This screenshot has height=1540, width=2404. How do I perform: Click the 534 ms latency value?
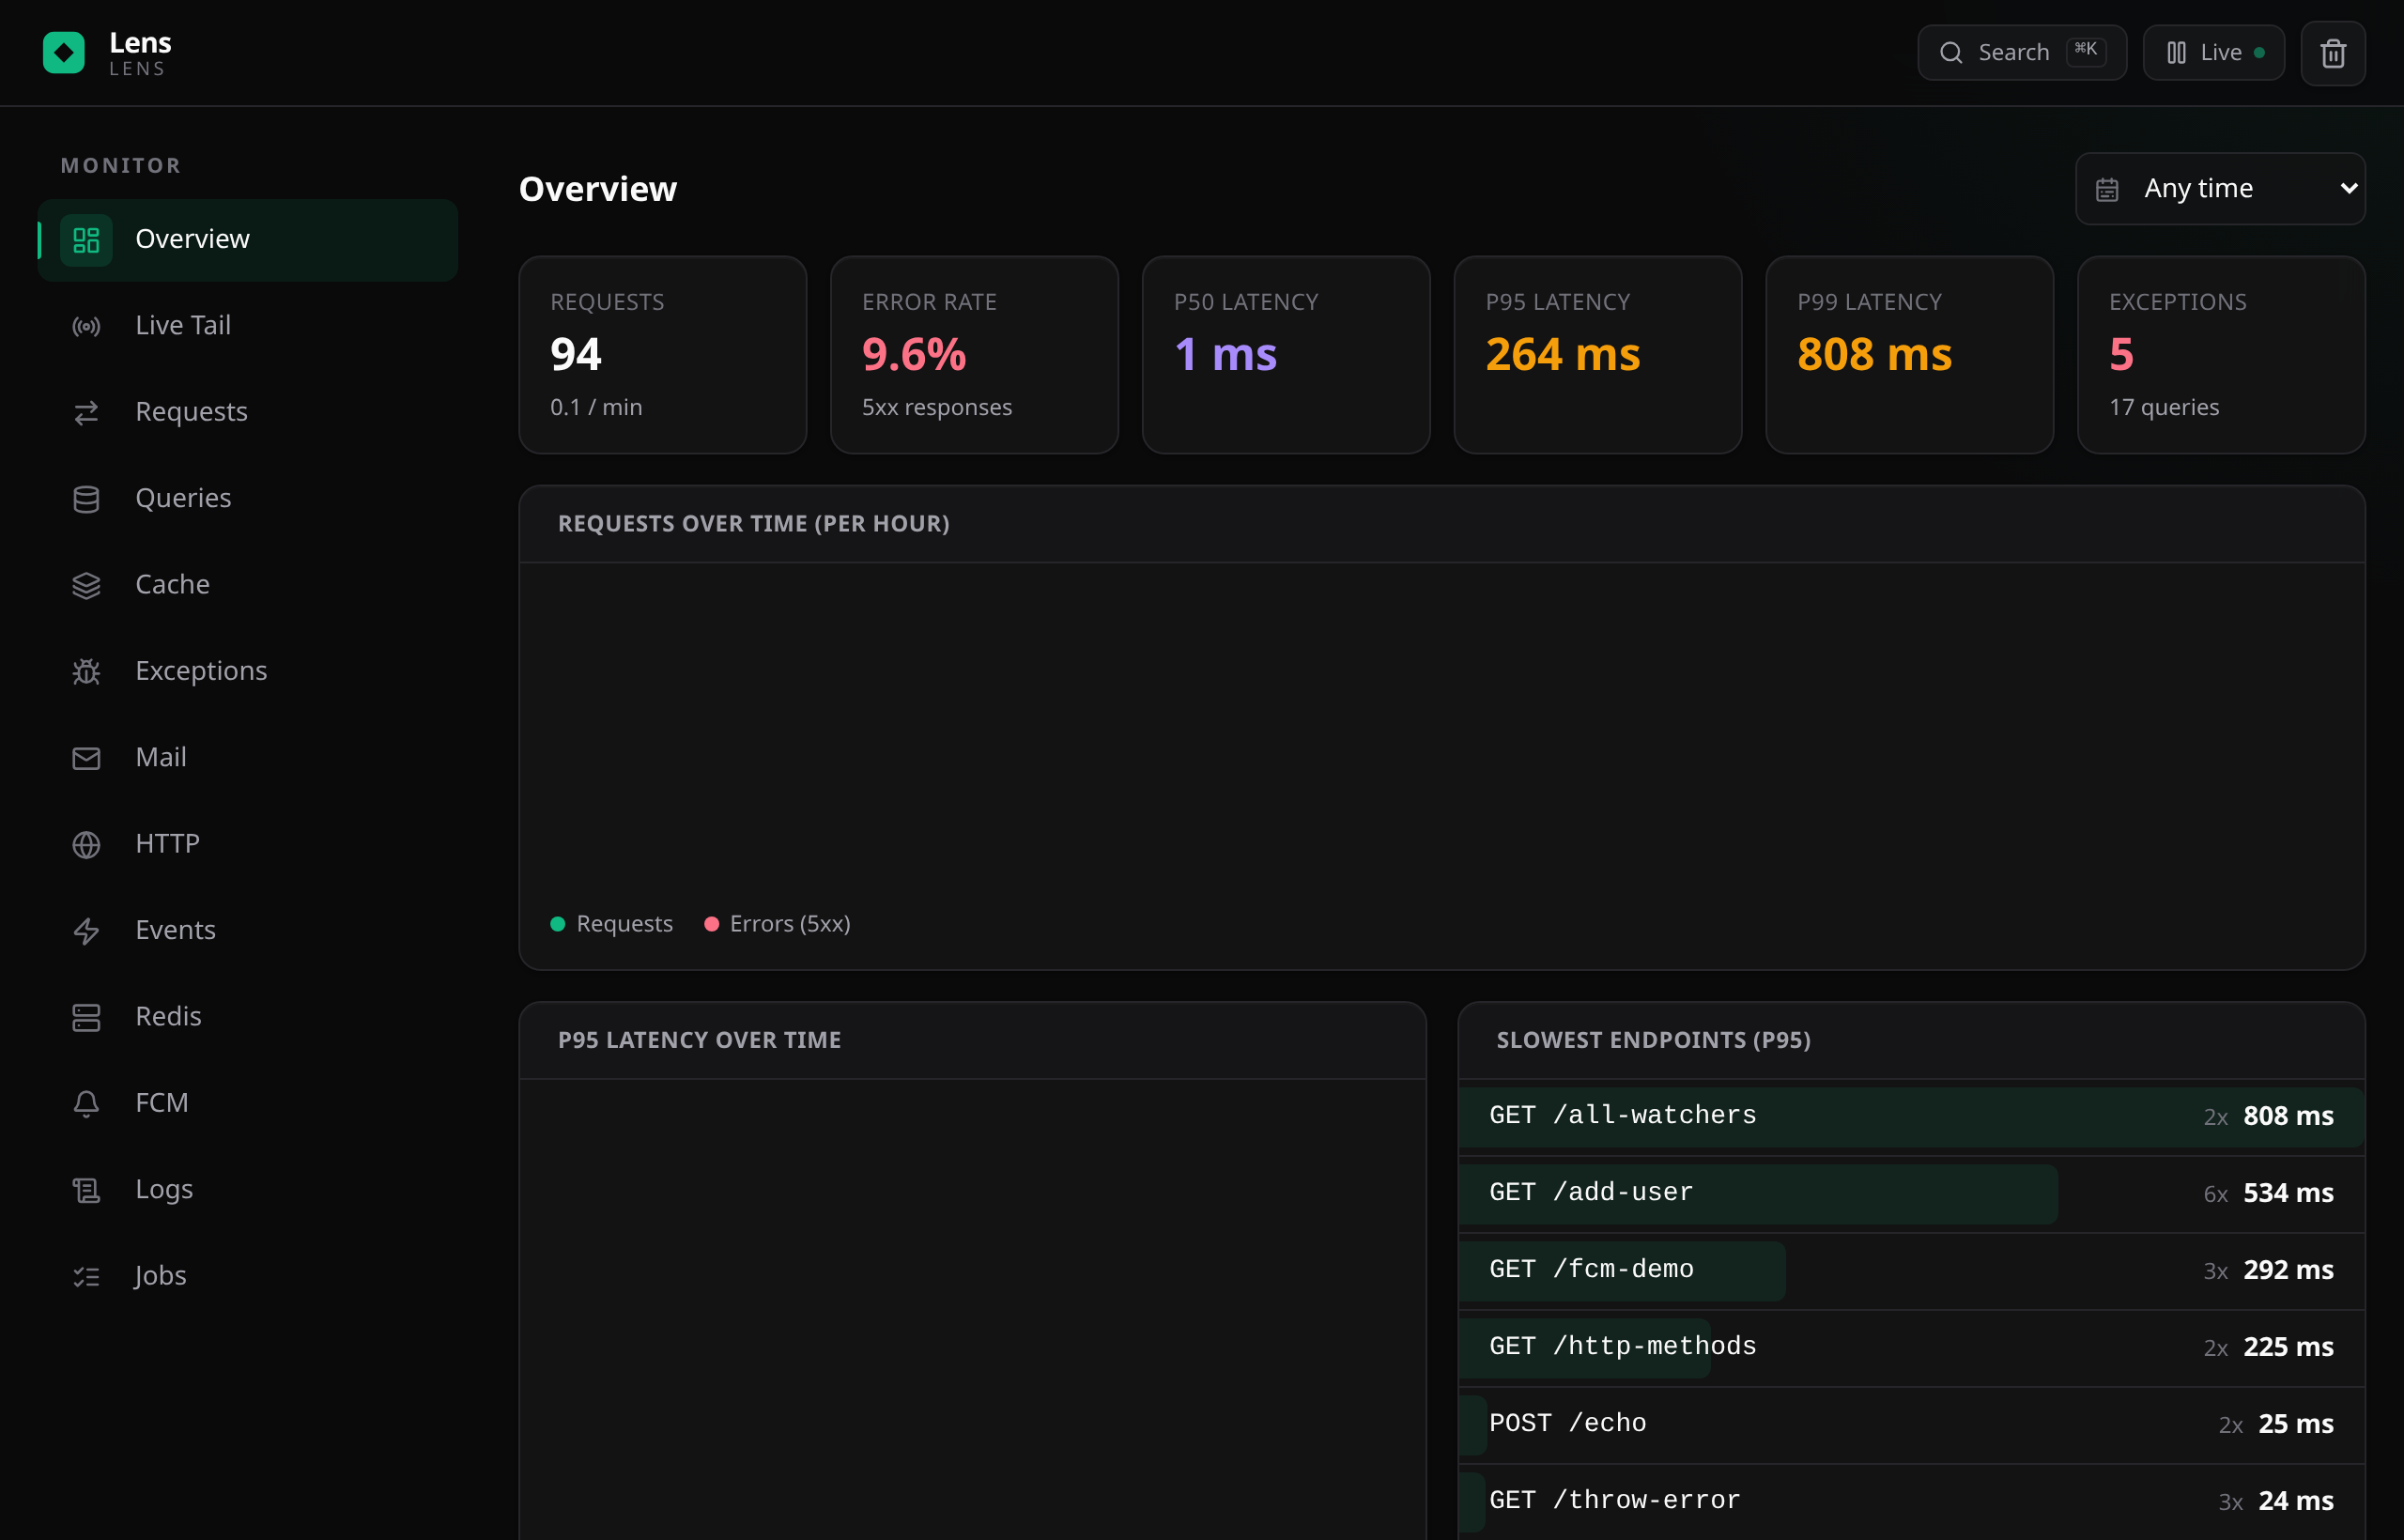tap(2288, 1194)
